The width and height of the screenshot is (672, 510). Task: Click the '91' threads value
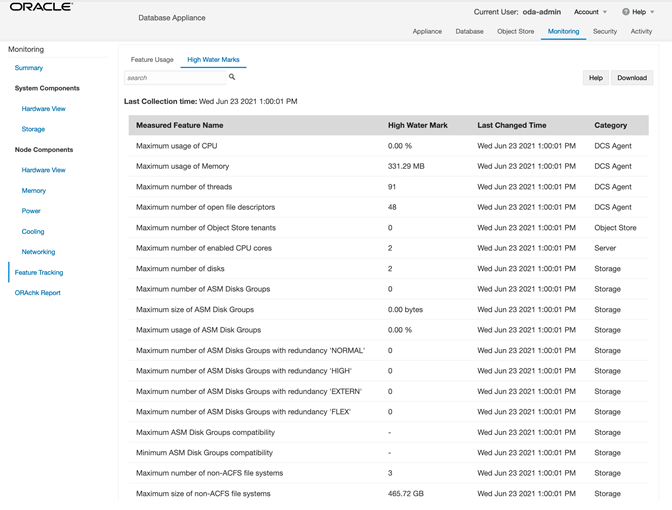(x=392, y=187)
